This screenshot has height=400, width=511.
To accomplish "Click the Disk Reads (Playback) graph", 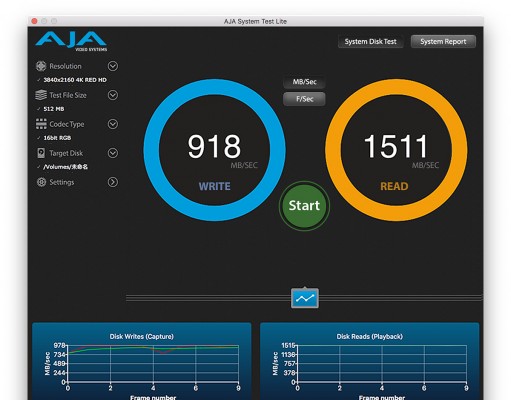I will (x=370, y=362).
